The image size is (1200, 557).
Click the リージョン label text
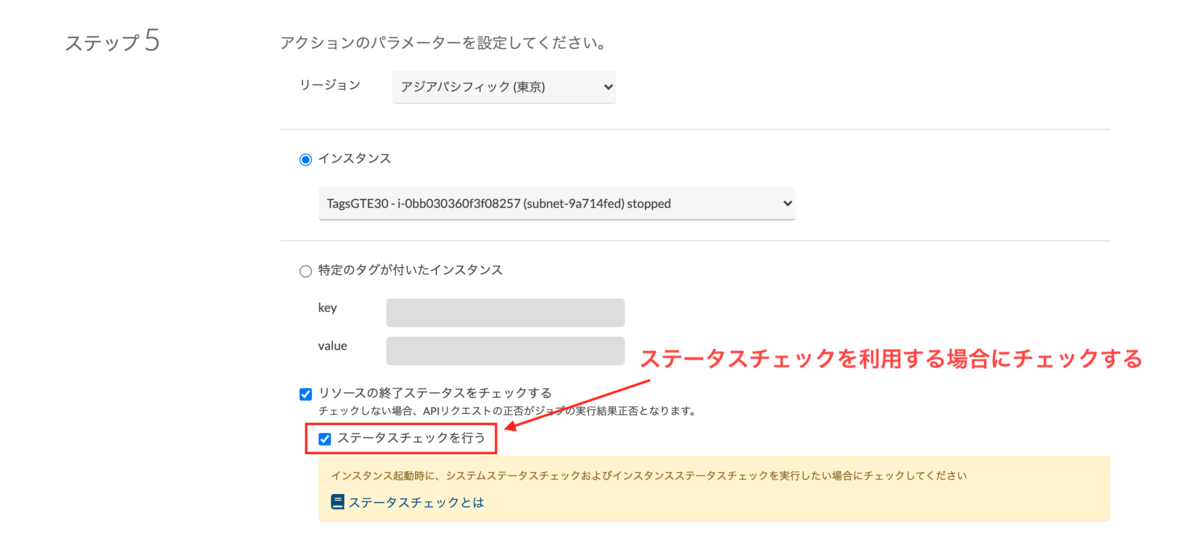click(330, 85)
